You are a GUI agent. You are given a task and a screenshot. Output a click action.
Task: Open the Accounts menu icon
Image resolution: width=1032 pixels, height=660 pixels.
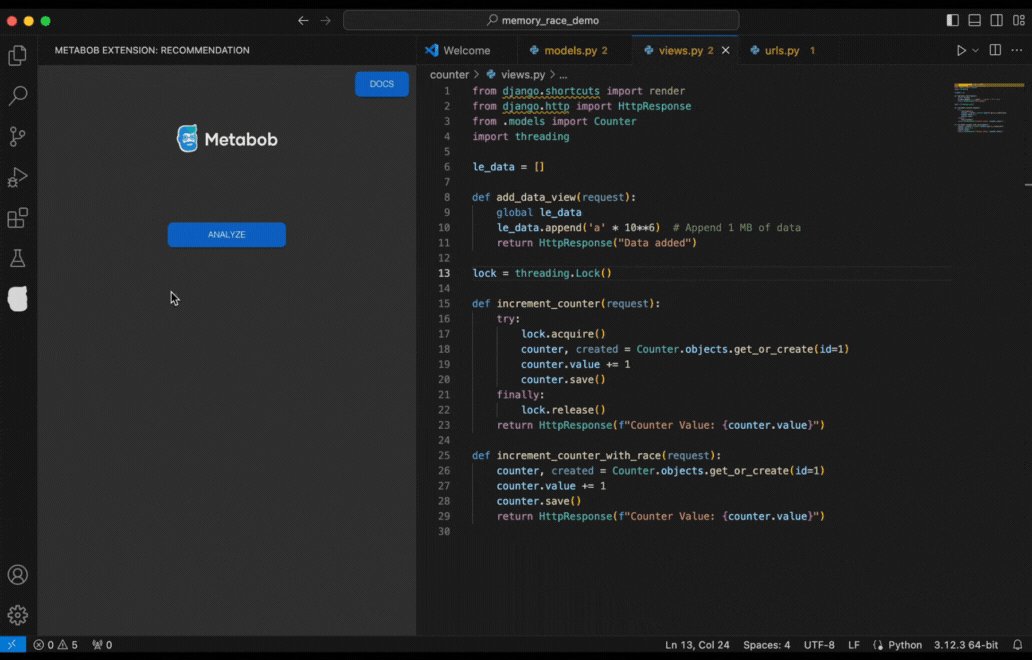tap(18, 575)
